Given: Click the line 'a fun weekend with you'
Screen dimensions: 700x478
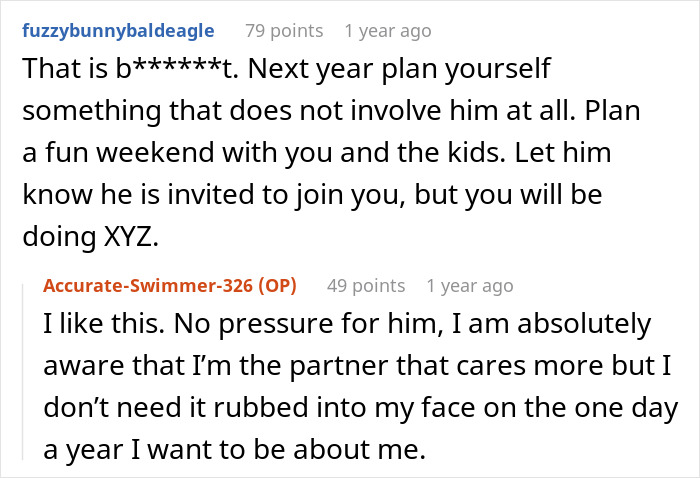Looking at the screenshot, I should [177, 153].
